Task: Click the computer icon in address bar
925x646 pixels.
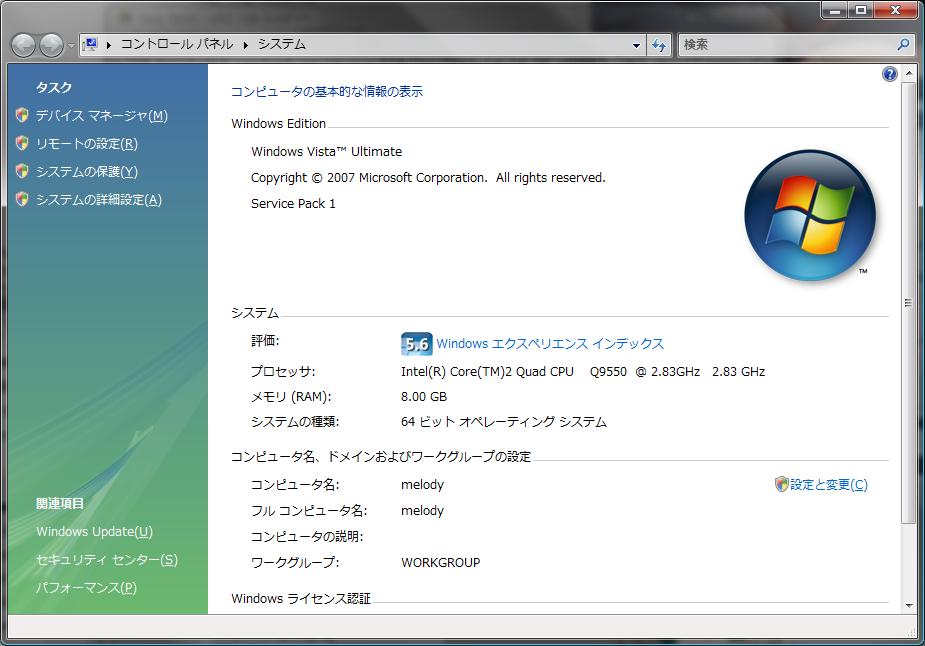Action: [90, 44]
